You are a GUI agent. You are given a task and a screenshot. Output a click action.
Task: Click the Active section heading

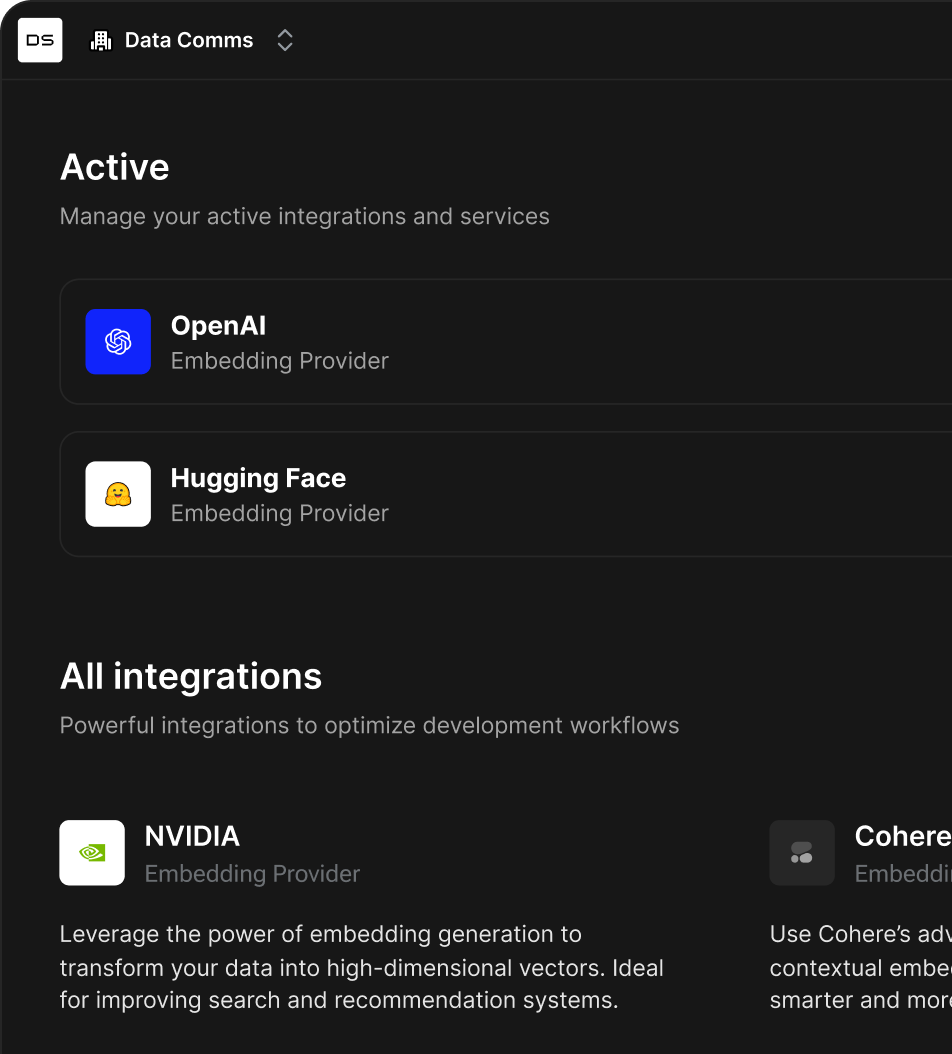115,167
